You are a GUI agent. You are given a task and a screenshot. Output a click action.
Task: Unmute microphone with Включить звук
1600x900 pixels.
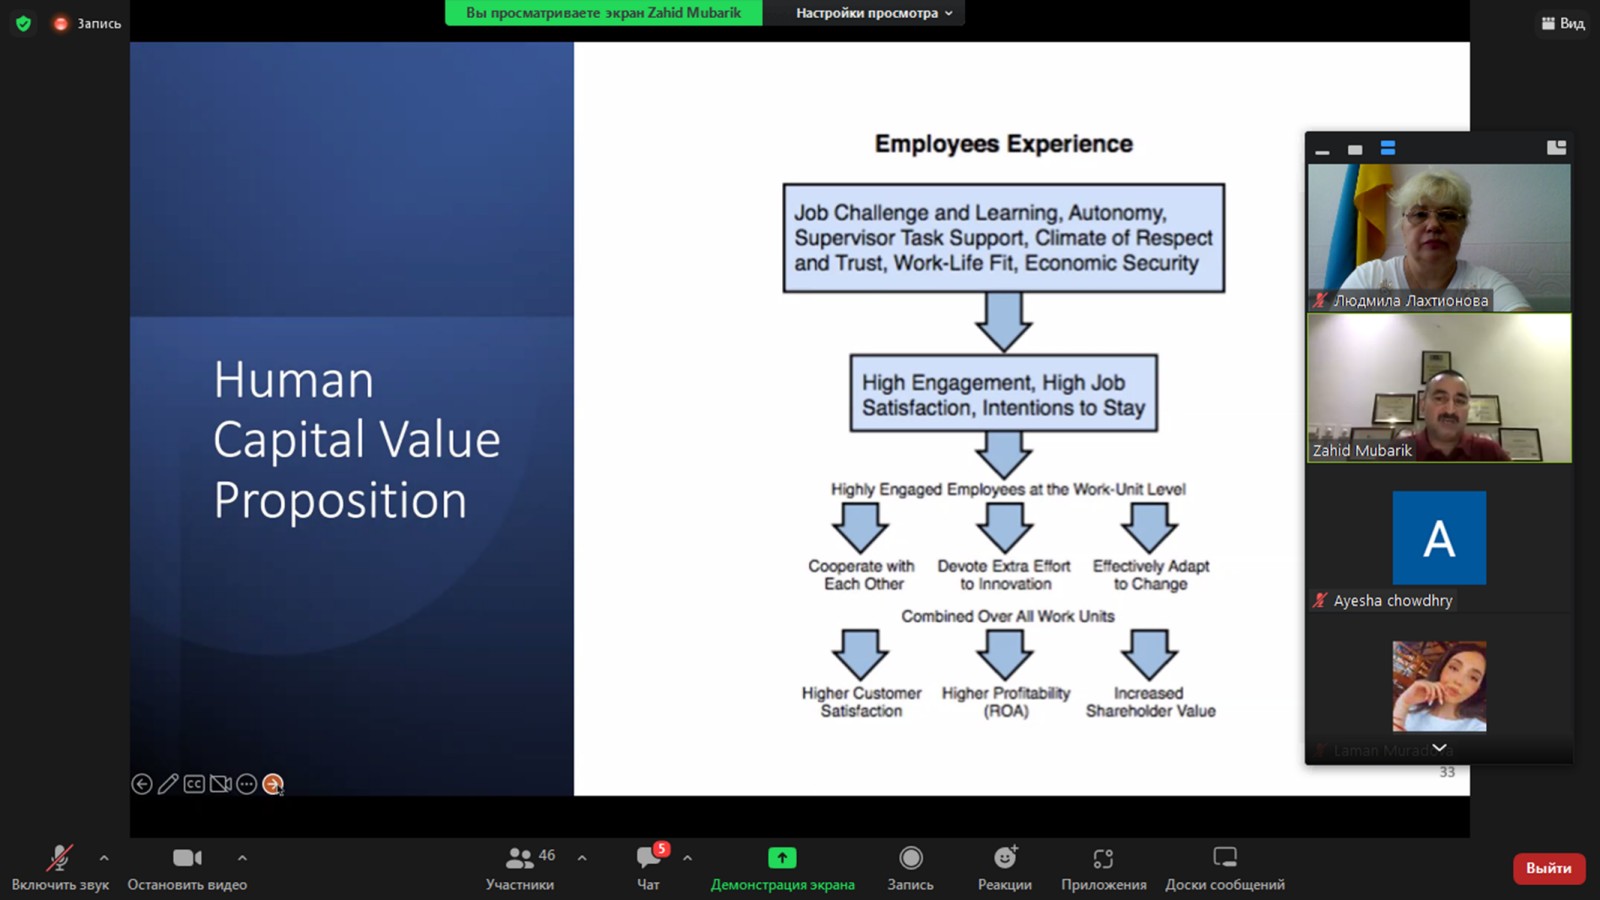pyautogui.click(x=60, y=867)
